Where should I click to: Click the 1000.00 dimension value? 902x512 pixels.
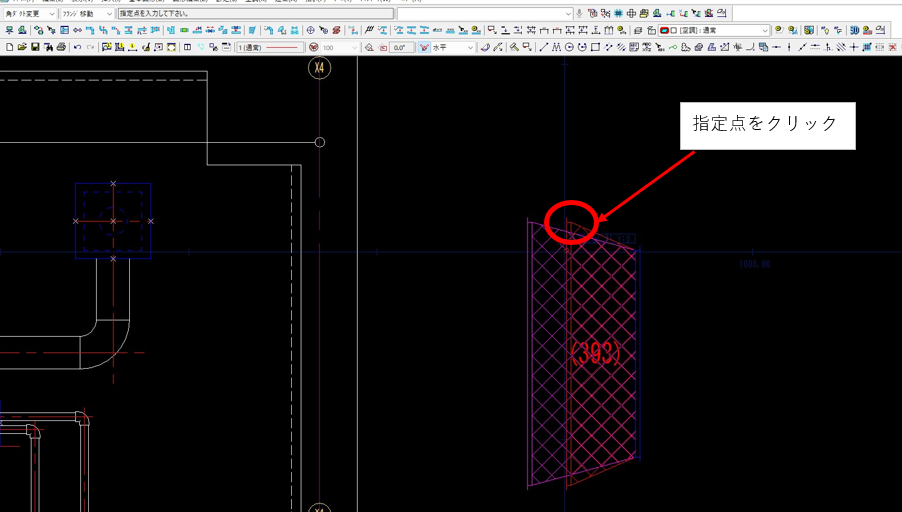click(x=755, y=264)
